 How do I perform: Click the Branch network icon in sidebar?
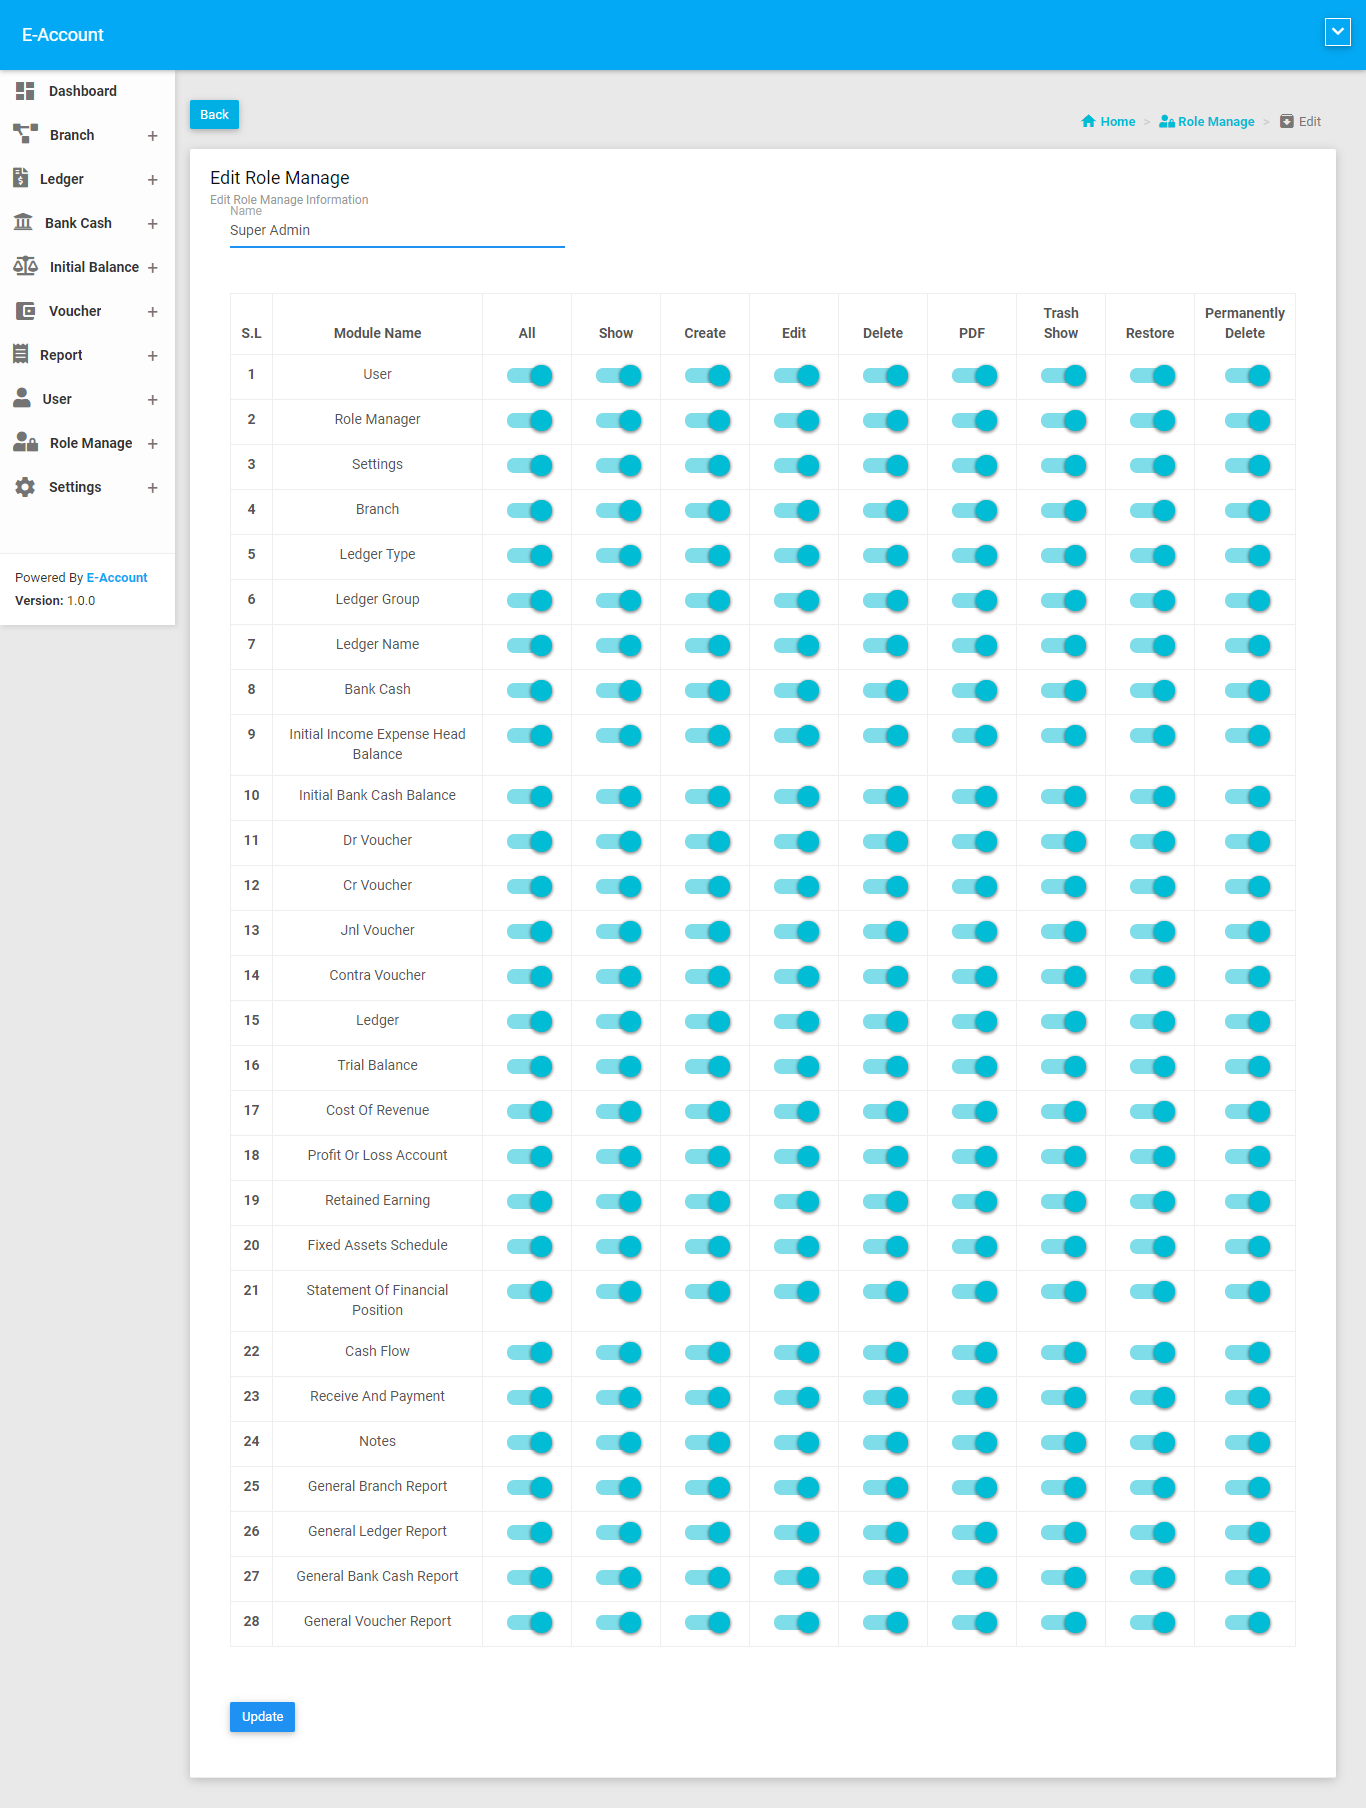coord(25,134)
